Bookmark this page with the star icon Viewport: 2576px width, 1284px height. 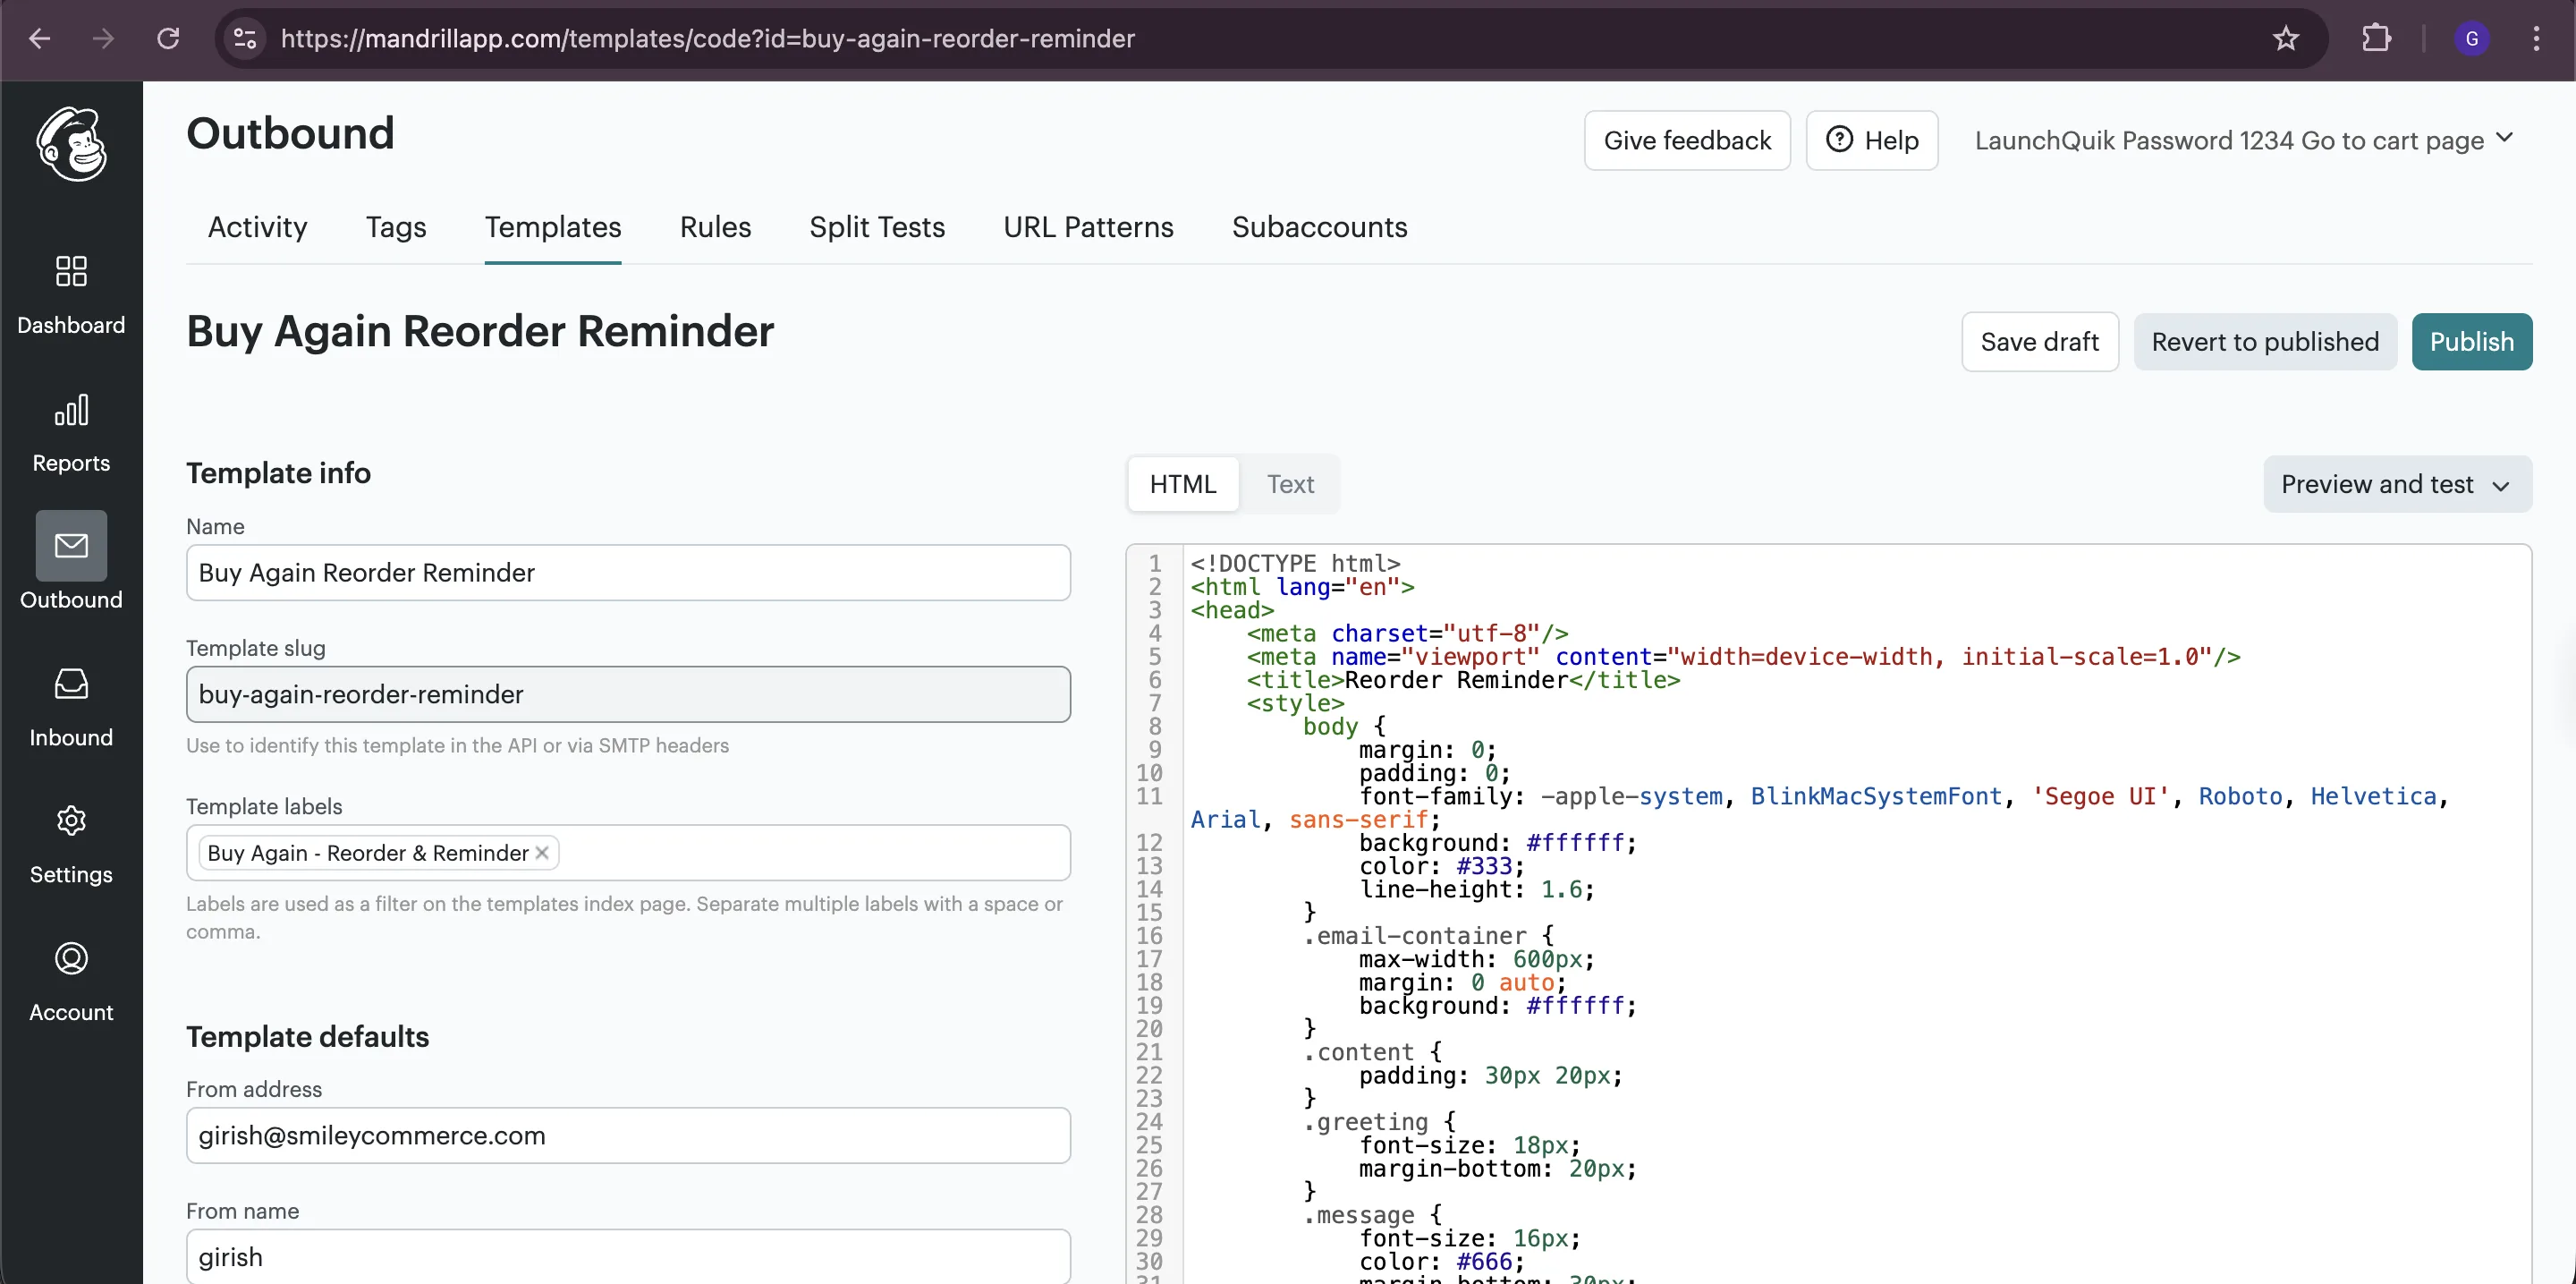[x=2286, y=39]
